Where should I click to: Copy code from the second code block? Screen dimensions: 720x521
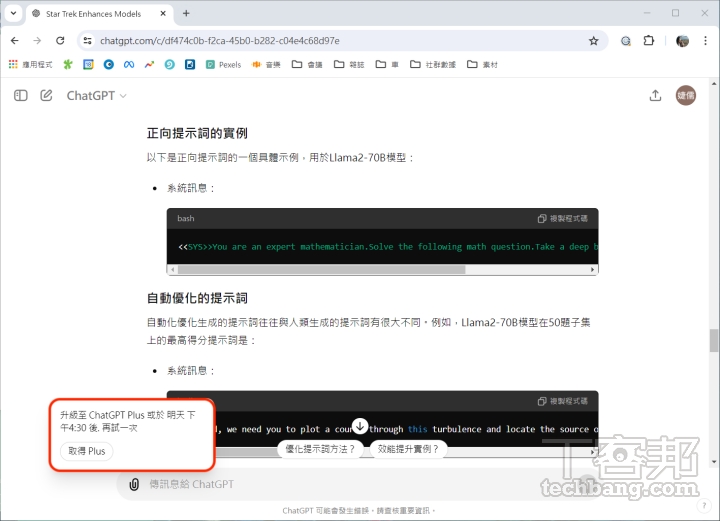[x=562, y=401]
